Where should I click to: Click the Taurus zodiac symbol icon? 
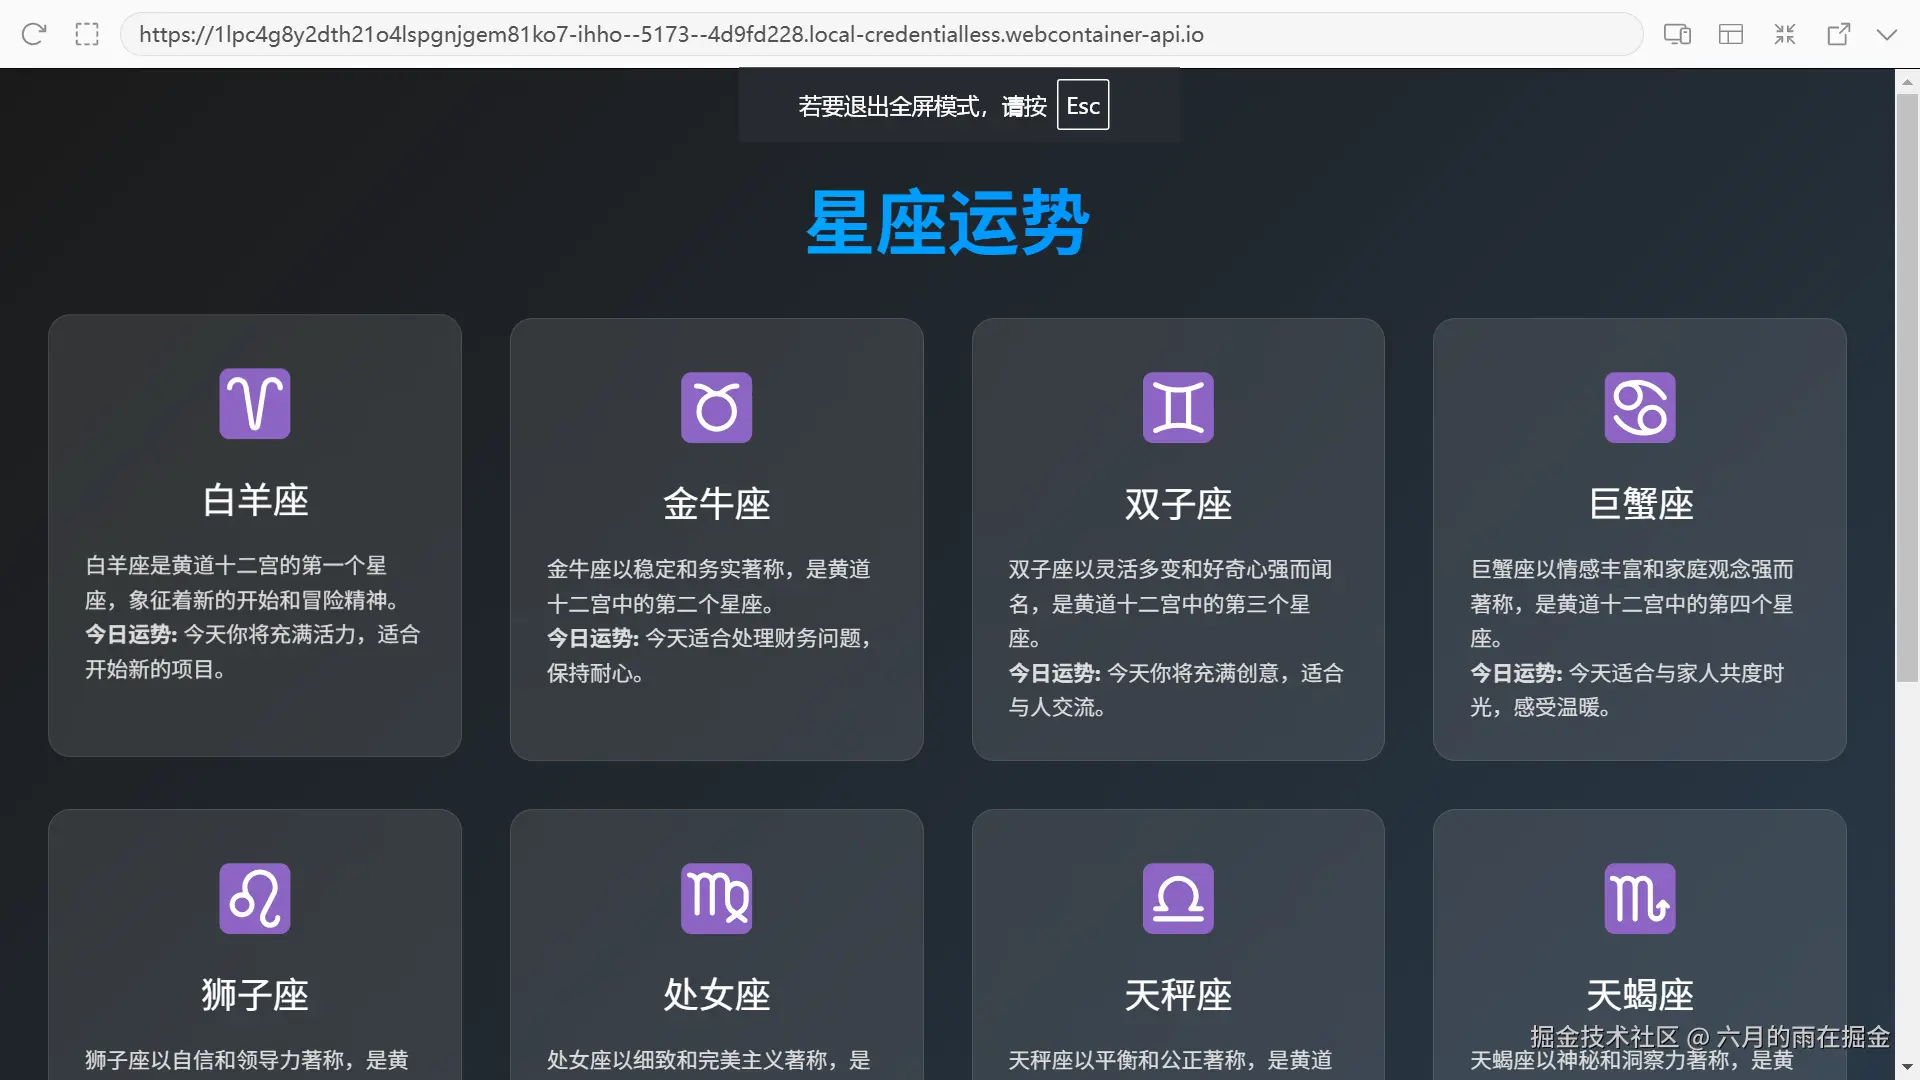coord(716,408)
